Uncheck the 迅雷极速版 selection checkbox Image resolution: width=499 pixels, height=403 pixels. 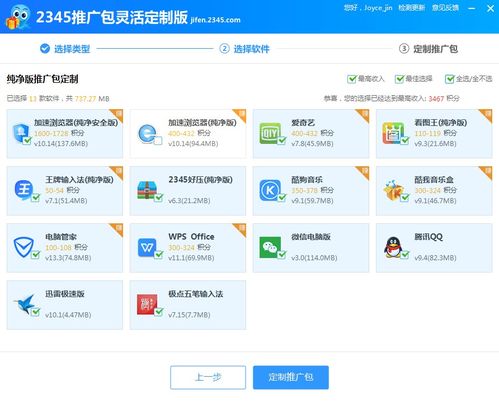click(x=35, y=312)
